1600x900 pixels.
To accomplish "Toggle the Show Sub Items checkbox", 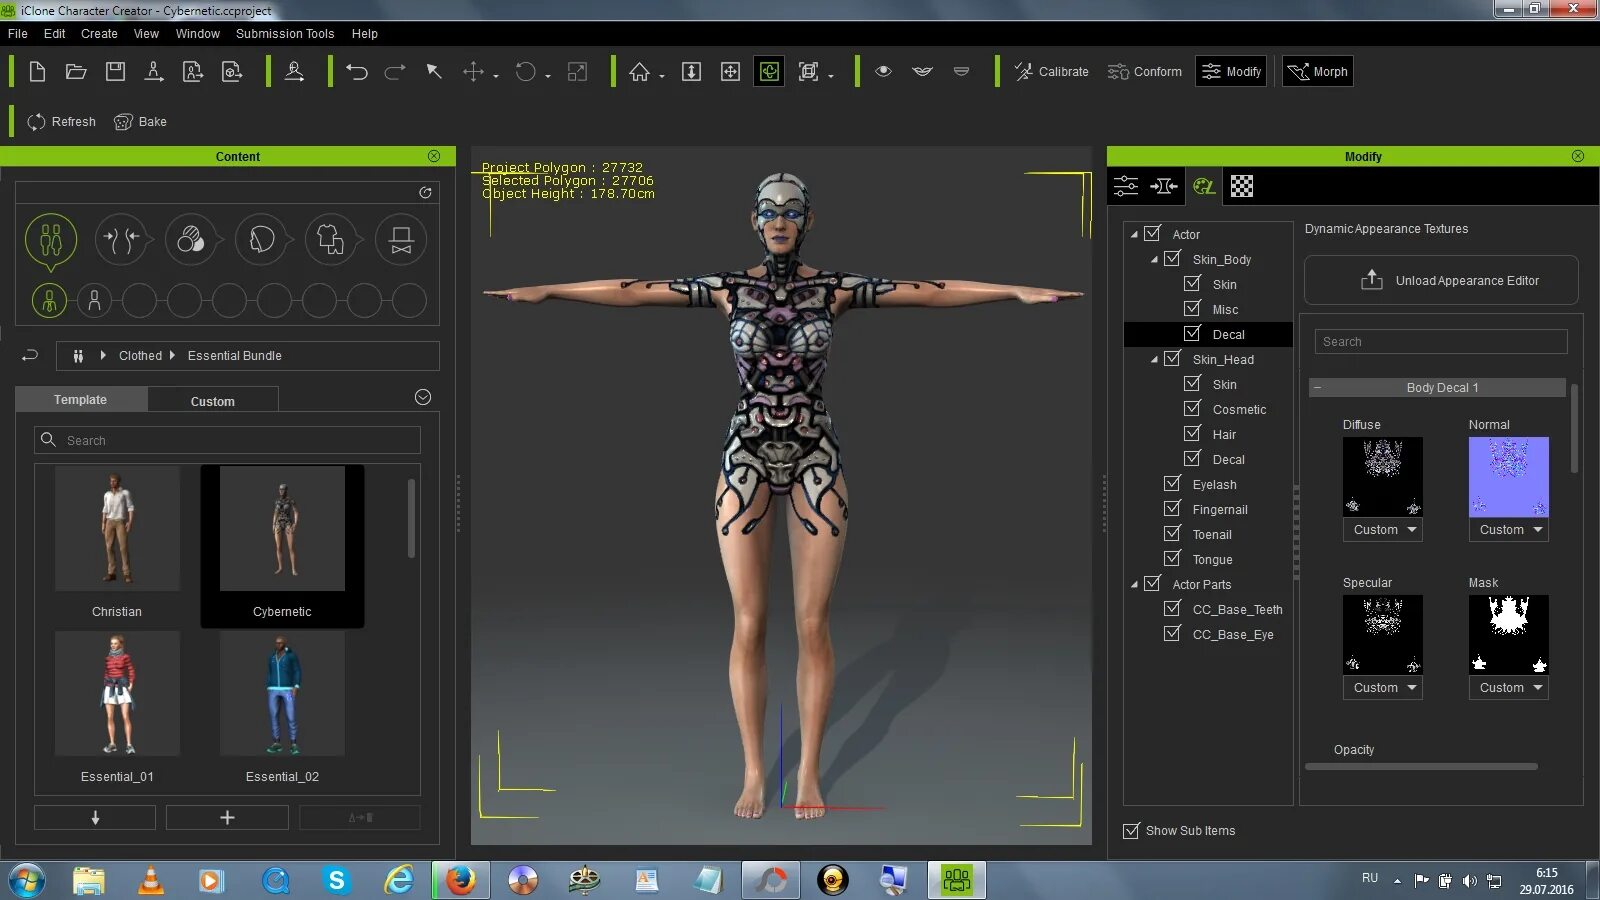I will 1131,831.
